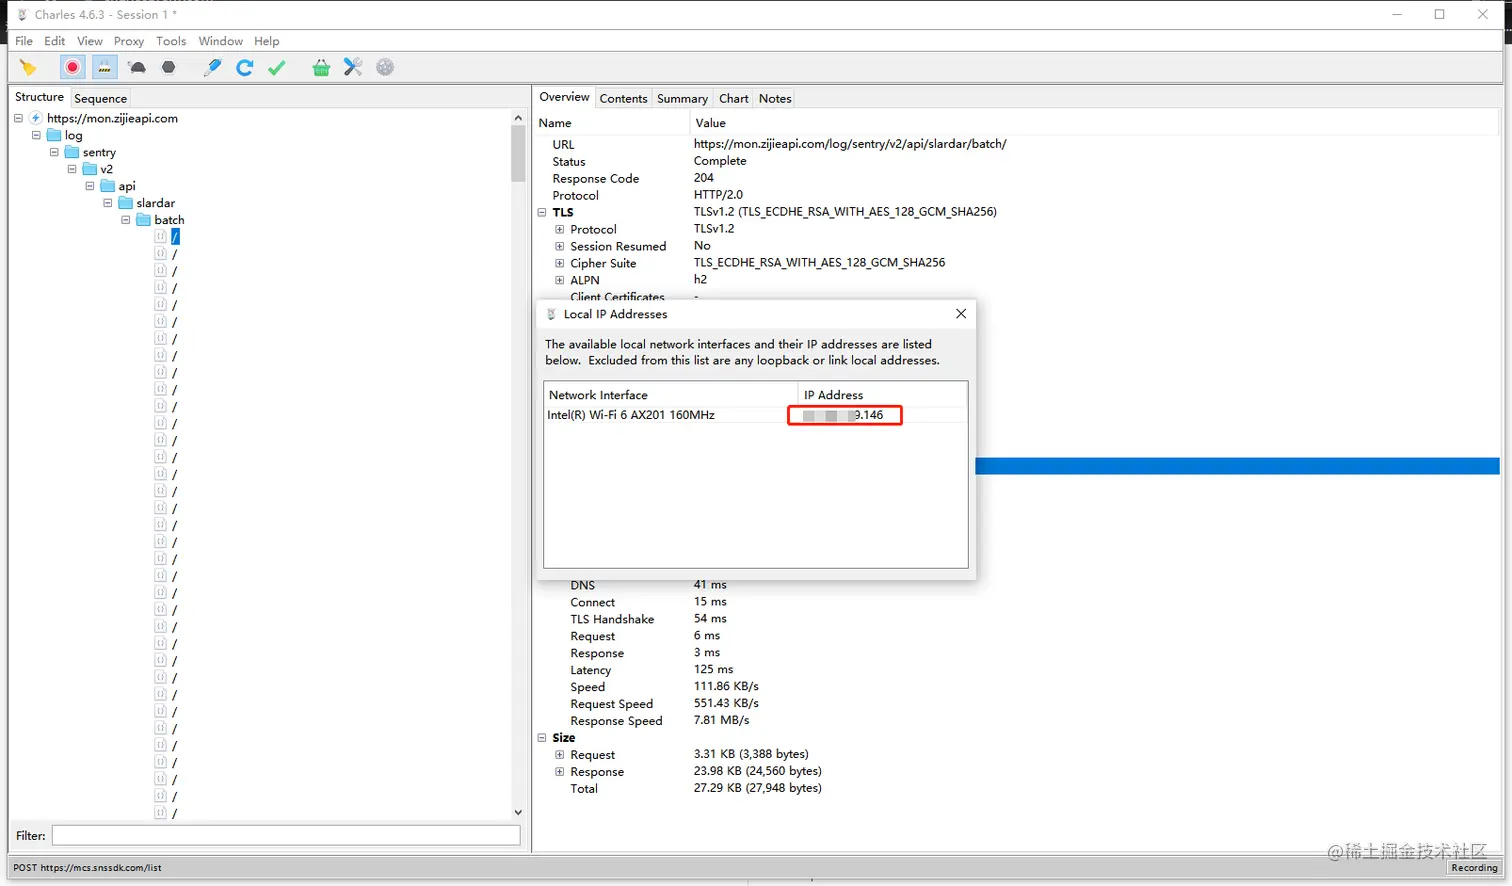The image size is (1512, 886).
Task: Open the File menu
Action: click(x=24, y=41)
